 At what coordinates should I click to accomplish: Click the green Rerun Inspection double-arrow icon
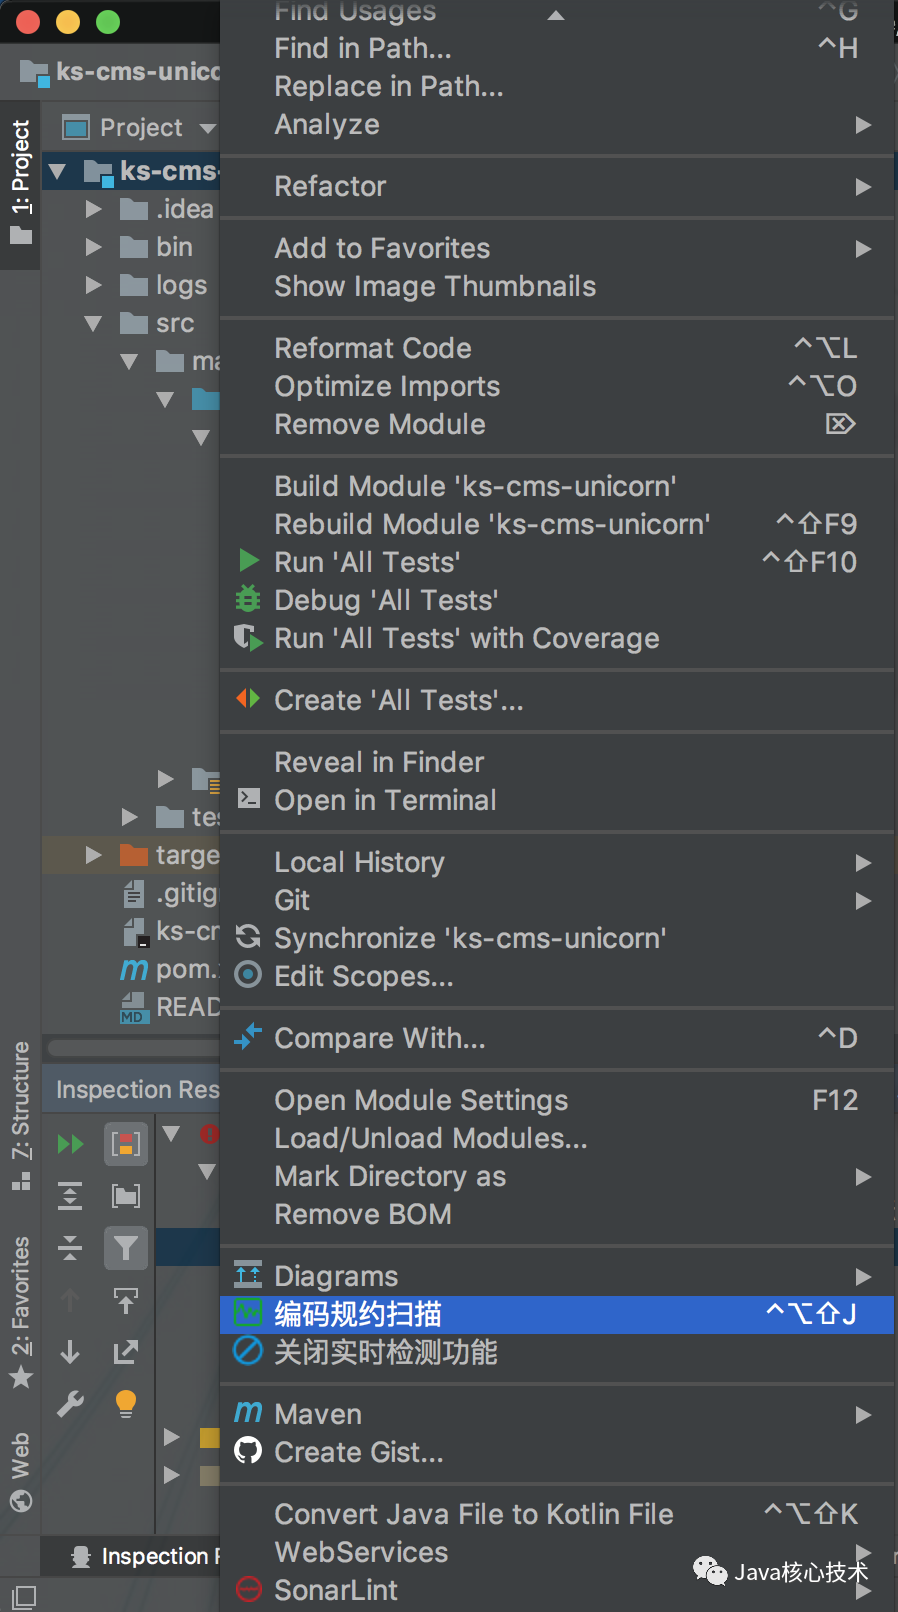70,1144
